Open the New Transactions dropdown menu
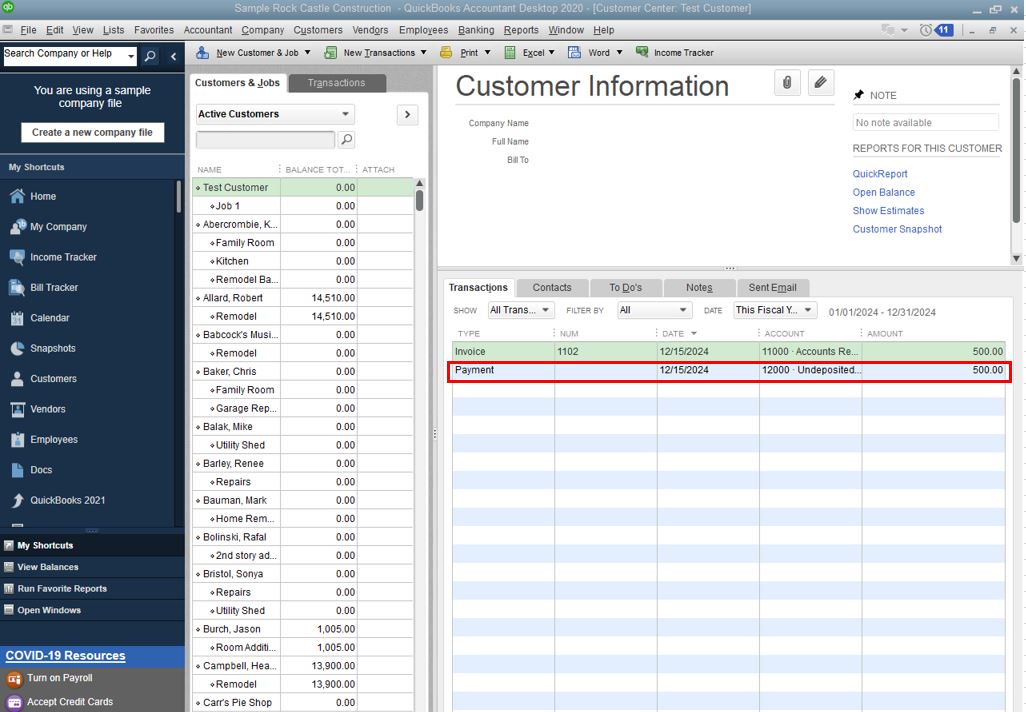The width and height of the screenshot is (1026, 712). click(376, 53)
